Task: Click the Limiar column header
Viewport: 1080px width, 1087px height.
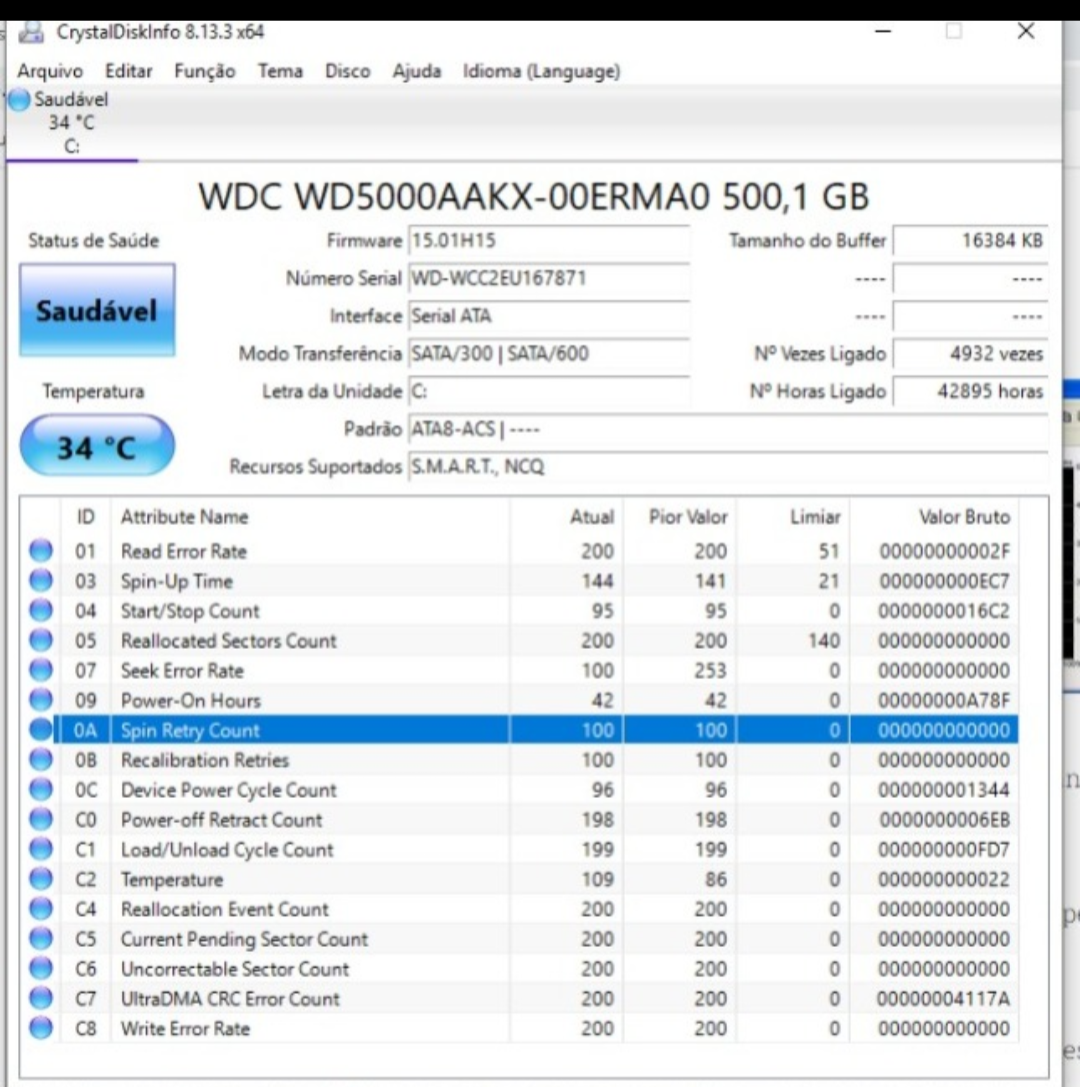Action: click(793, 516)
